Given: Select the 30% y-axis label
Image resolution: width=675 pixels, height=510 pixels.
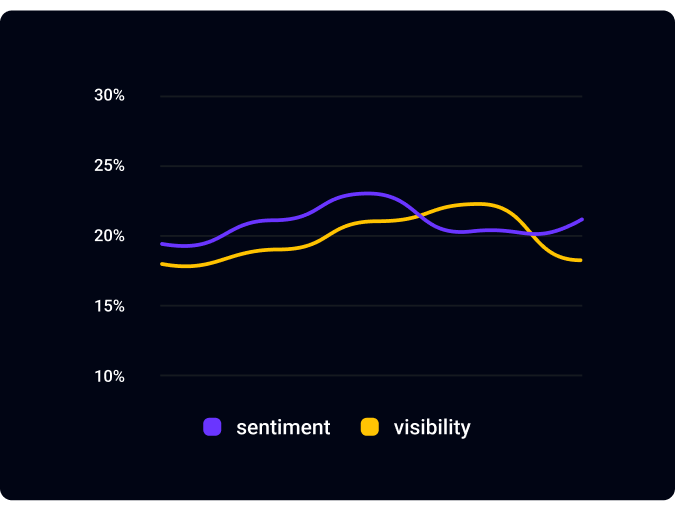Looking at the screenshot, I should [109, 96].
